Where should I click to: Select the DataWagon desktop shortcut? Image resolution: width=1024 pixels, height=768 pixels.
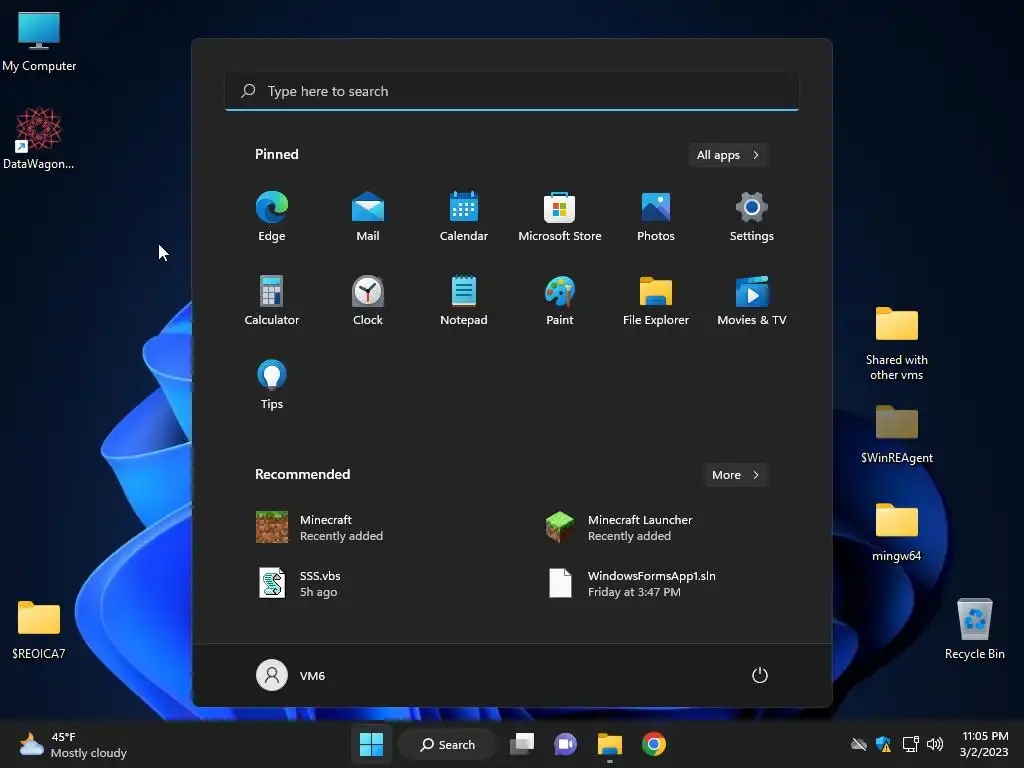pyautogui.click(x=39, y=138)
